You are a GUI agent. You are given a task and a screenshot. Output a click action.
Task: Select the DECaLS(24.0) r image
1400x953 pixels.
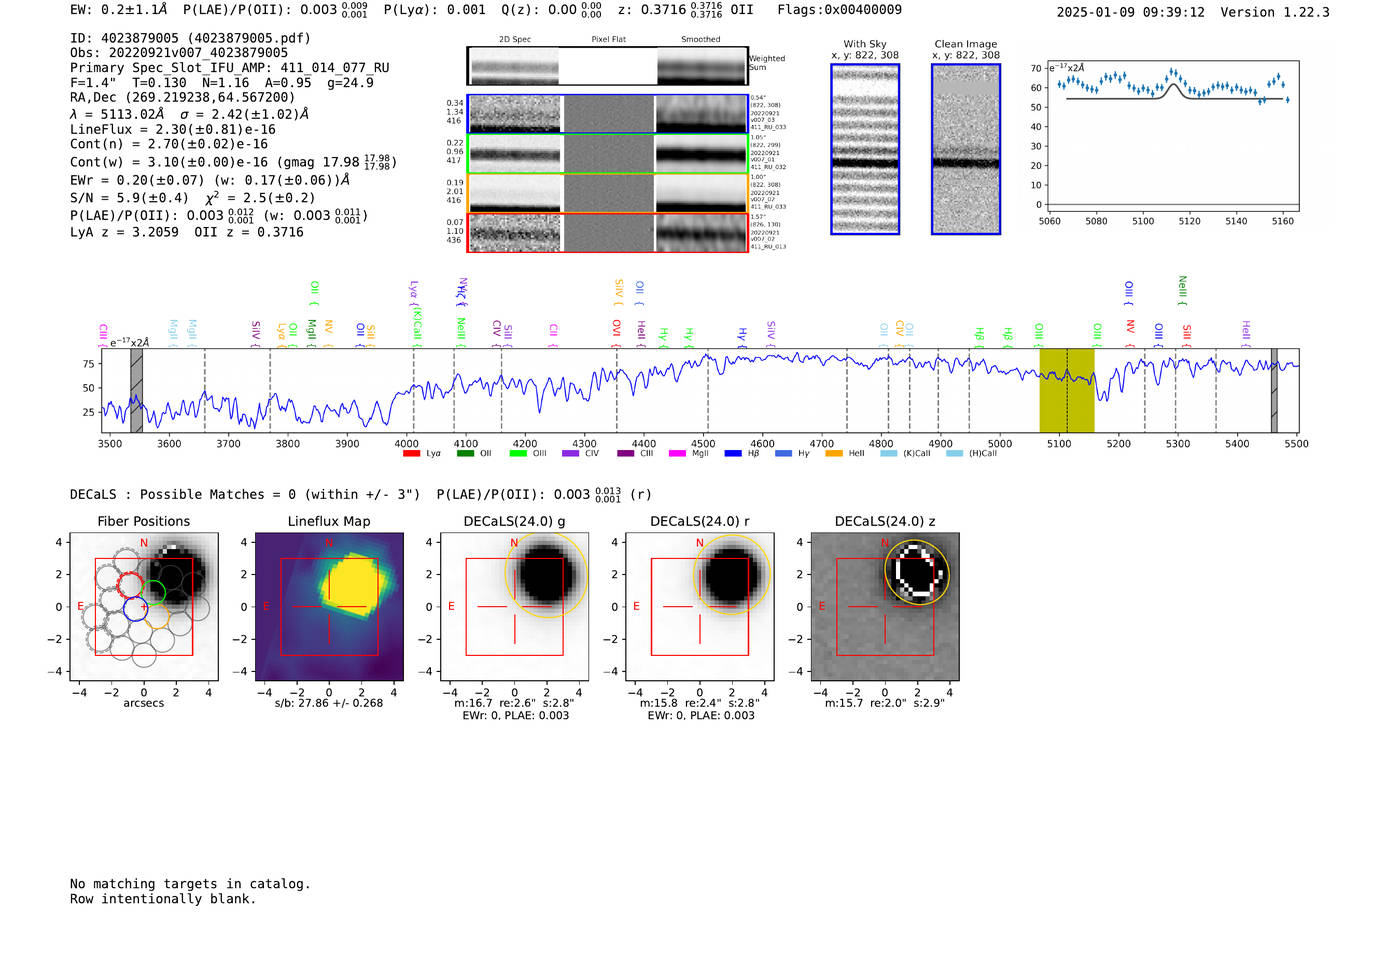pos(699,606)
